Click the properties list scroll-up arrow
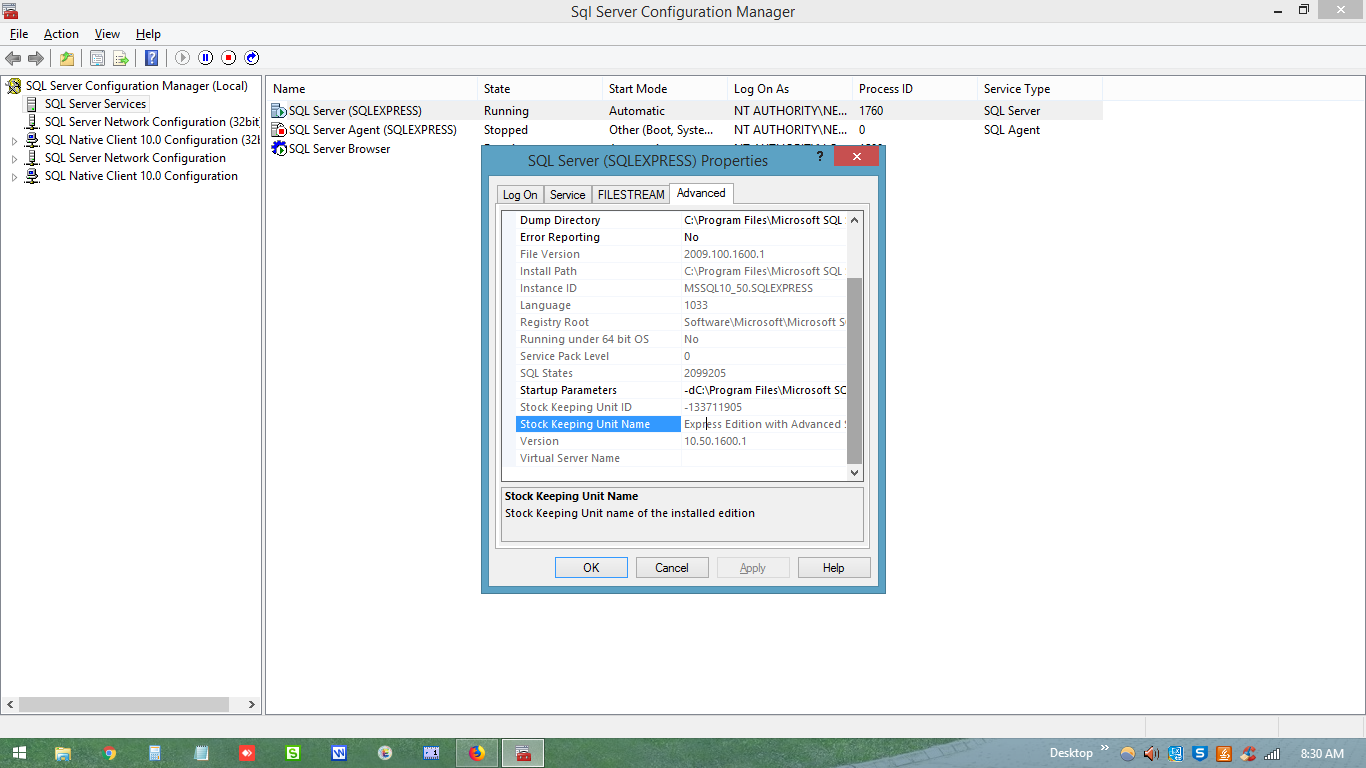The height and width of the screenshot is (768, 1366). click(854, 220)
